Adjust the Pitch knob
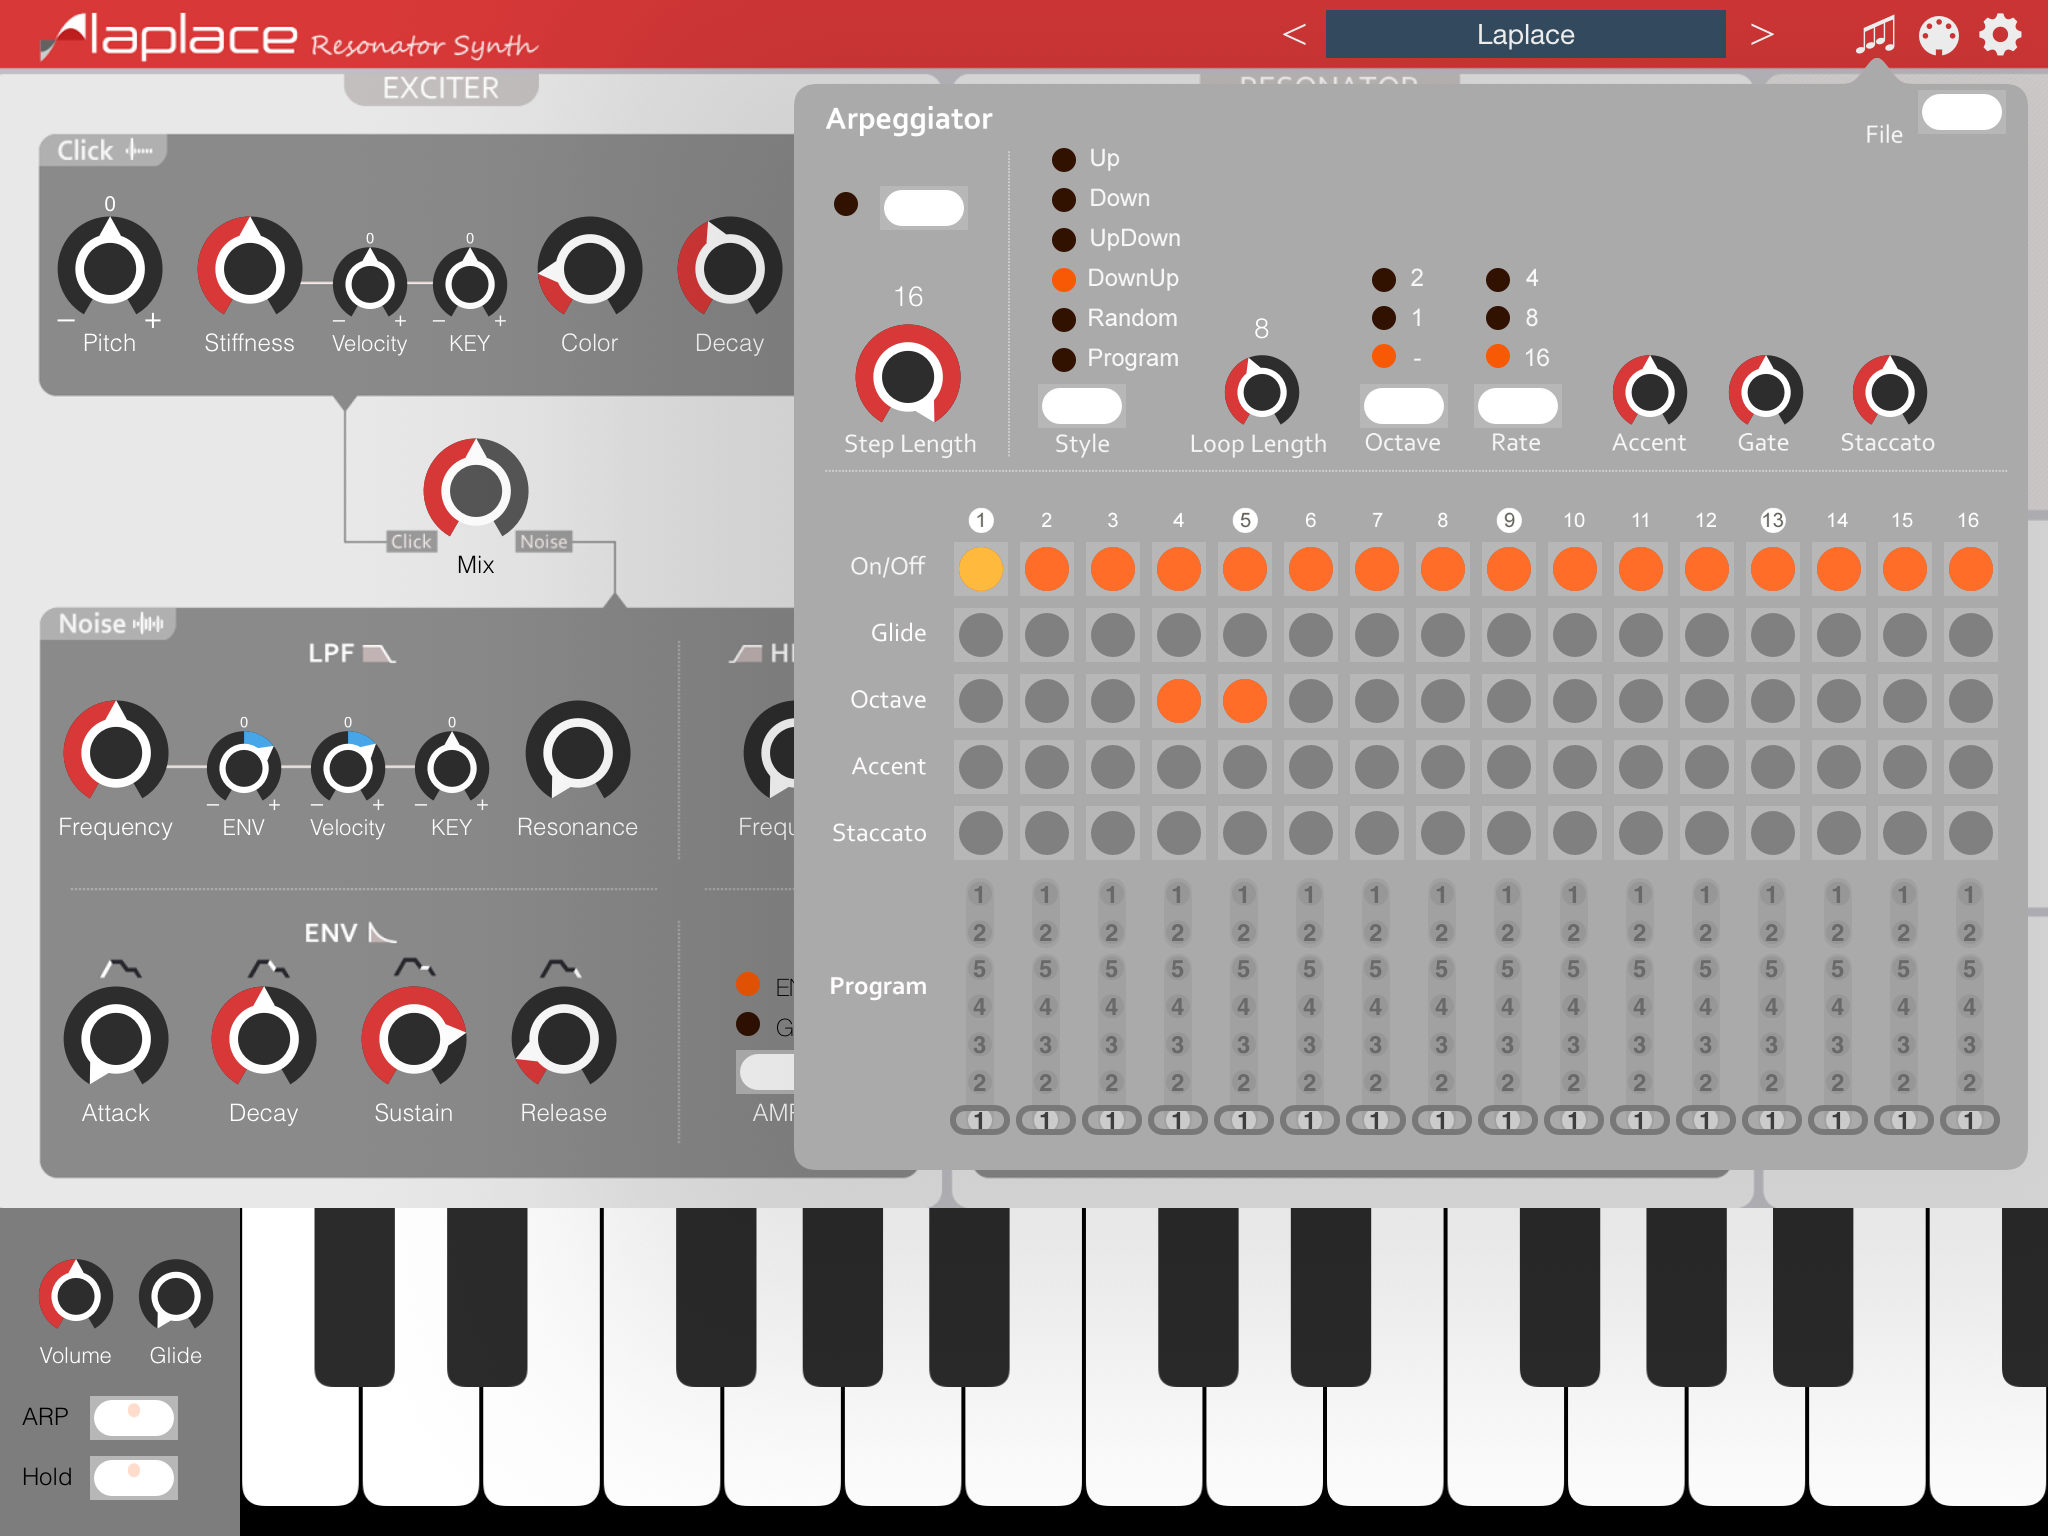 point(110,269)
